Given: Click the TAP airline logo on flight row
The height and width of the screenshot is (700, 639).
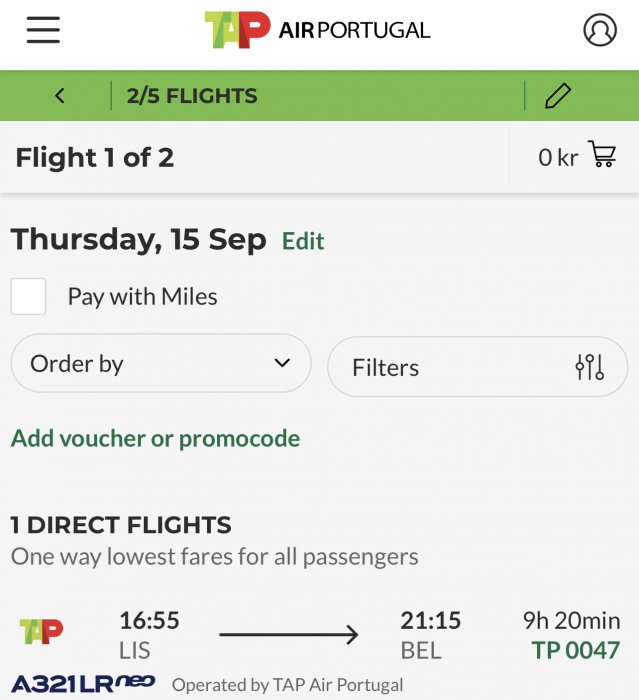Looking at the screenshot, I should 41,631.
